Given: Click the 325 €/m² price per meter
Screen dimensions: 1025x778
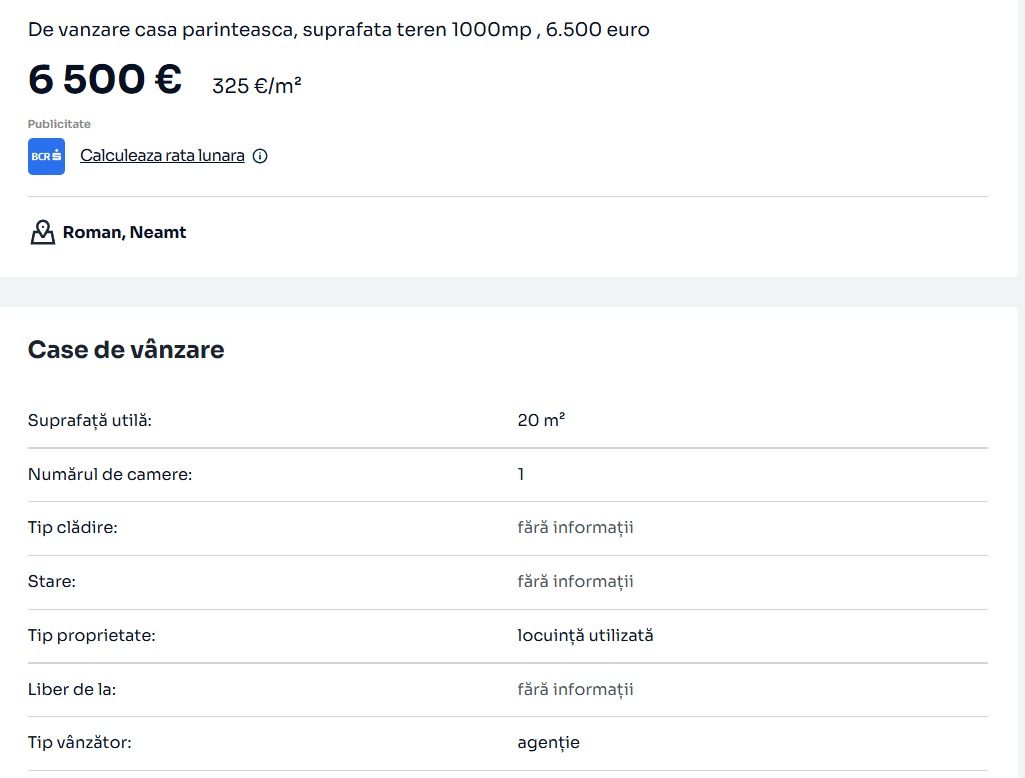Looking at the screenshot, I should pos(257,86).
